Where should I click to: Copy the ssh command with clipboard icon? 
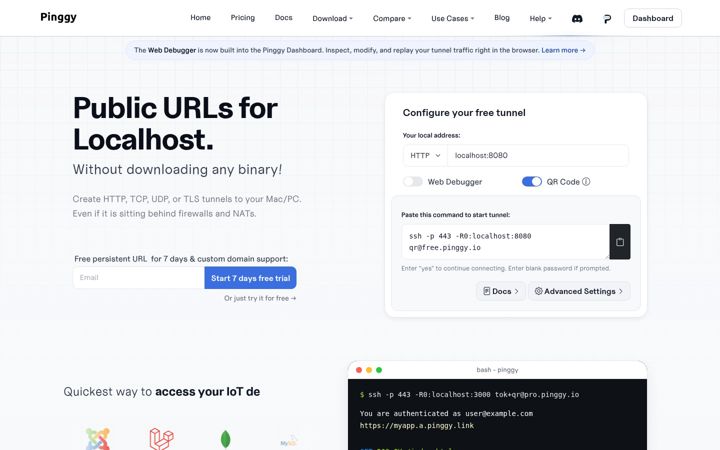point(620,242)
